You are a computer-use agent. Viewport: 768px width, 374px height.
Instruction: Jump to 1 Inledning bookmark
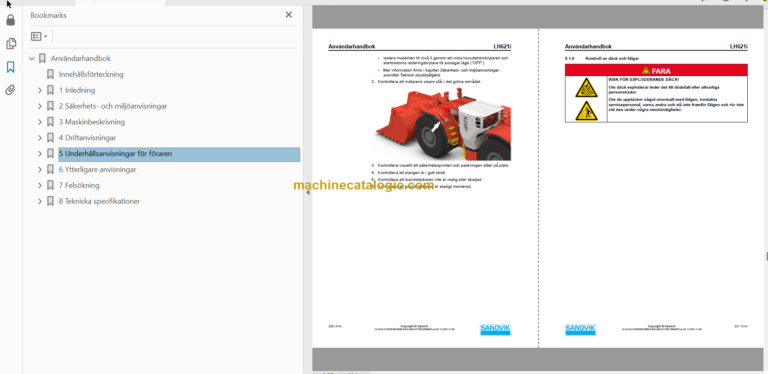click(x=77, y=90)
